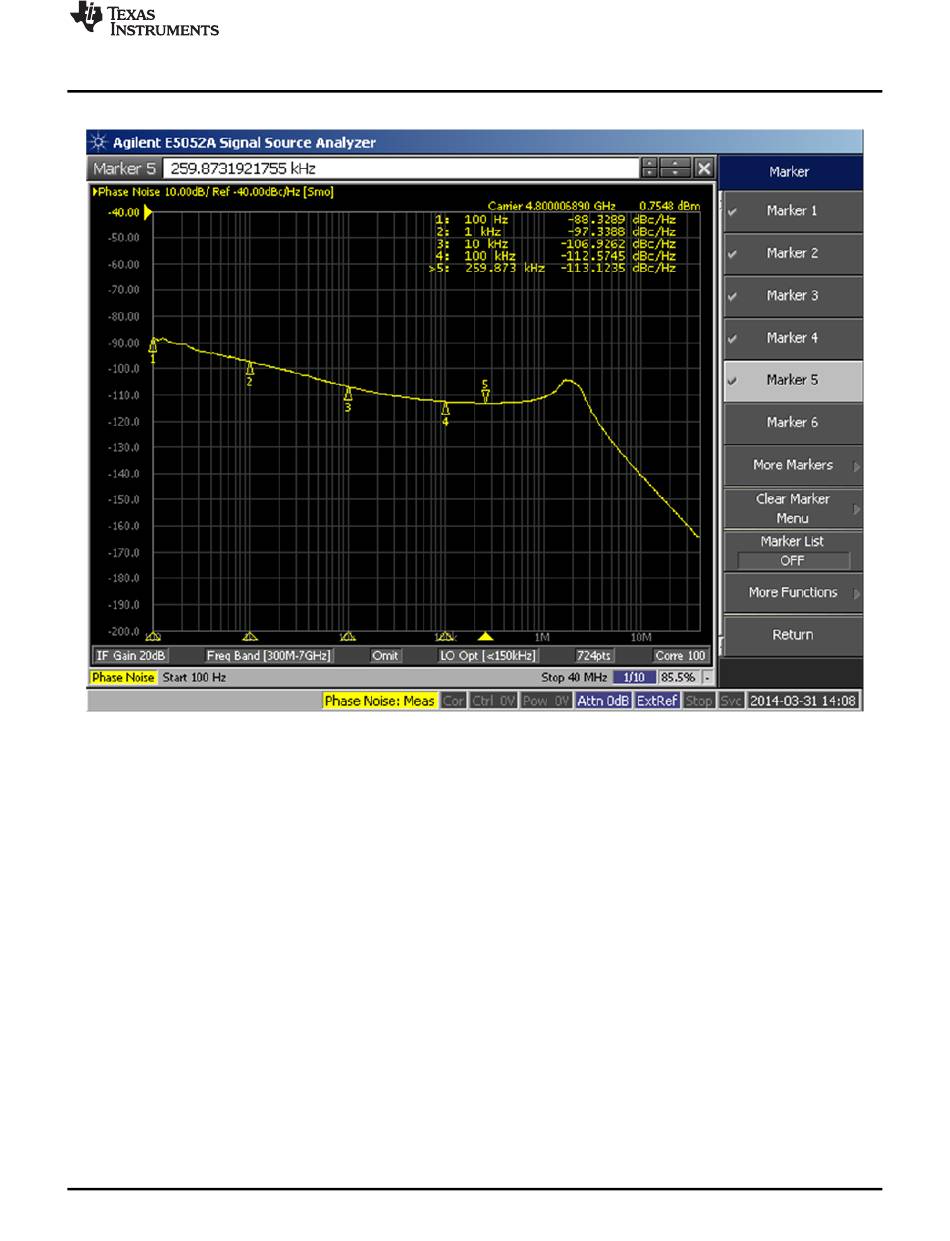Click the reference level arrow at -40.00
950x1241 pixels.
[150, 212]
